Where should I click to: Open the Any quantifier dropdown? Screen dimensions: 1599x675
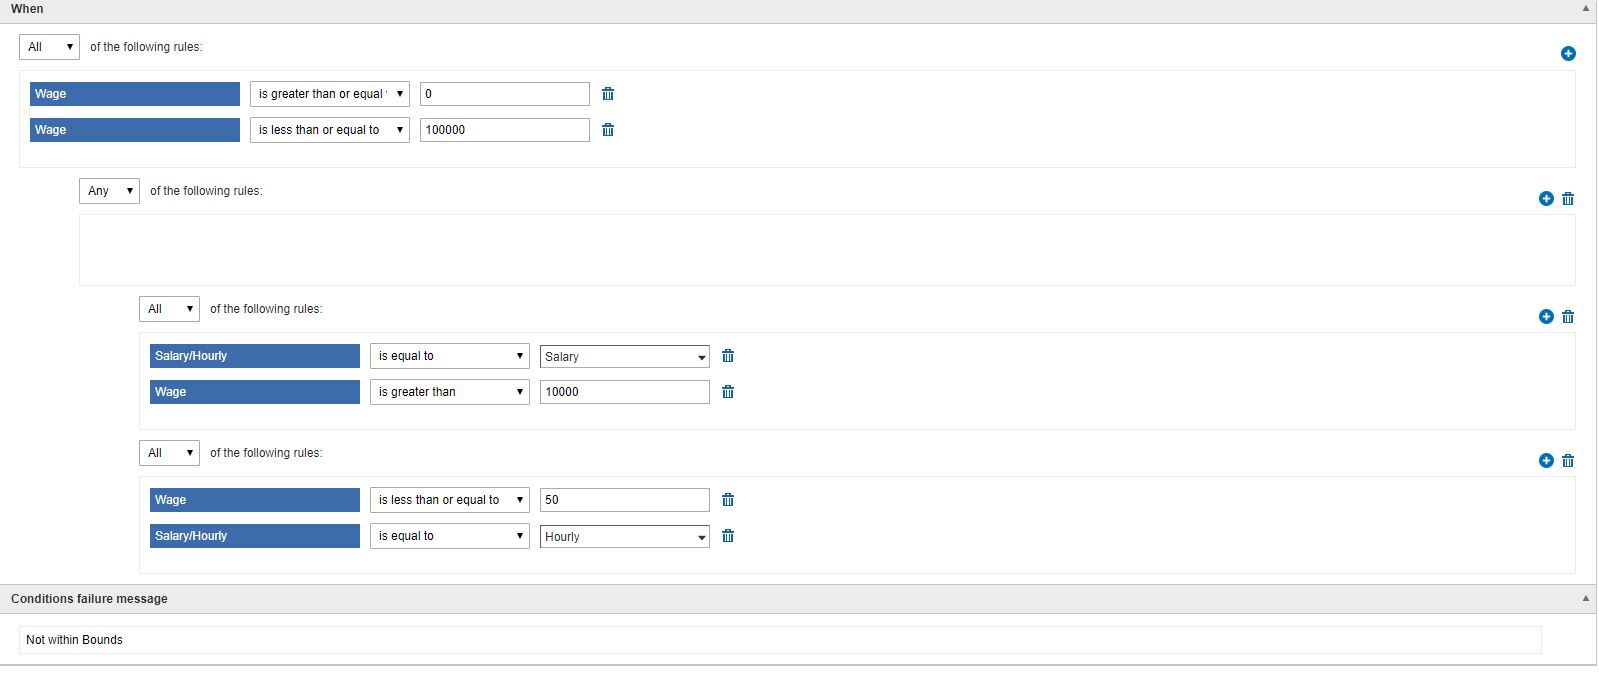pyautogui.click(x=109, y=191)
